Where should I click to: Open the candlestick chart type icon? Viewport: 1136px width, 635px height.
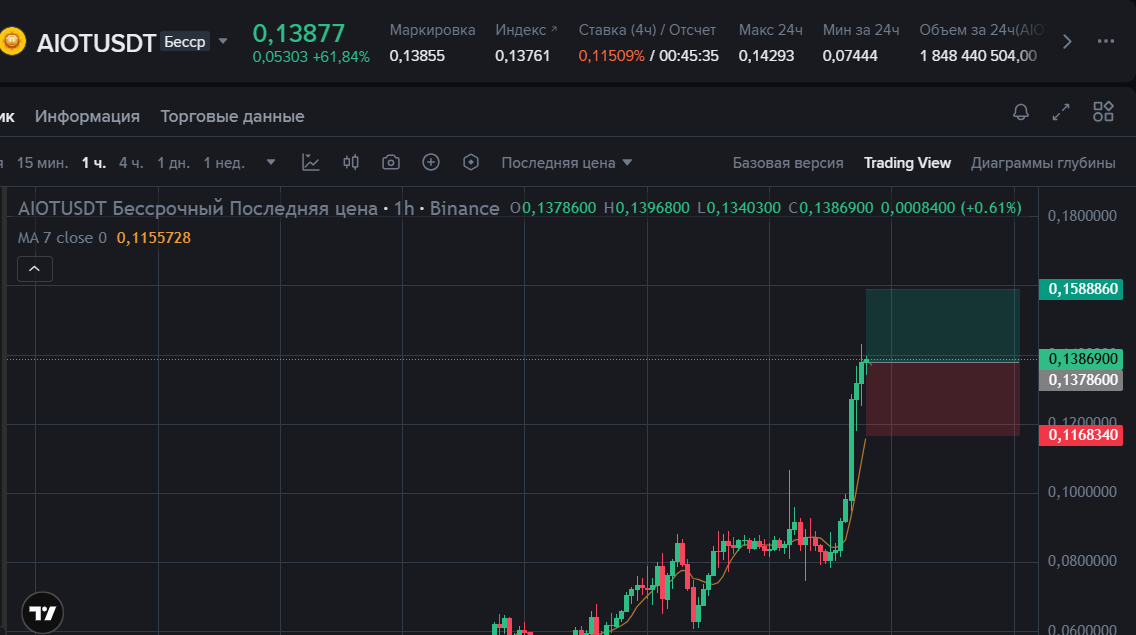coord(351,162)
